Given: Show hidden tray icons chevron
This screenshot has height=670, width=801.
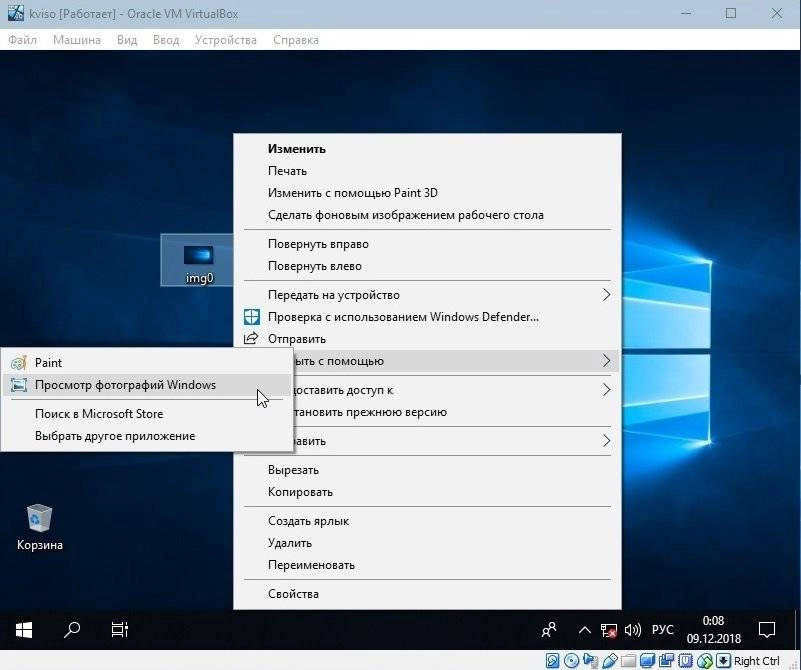Looking at the screenshot, I should pyautogui.click(x=585, y=630).
